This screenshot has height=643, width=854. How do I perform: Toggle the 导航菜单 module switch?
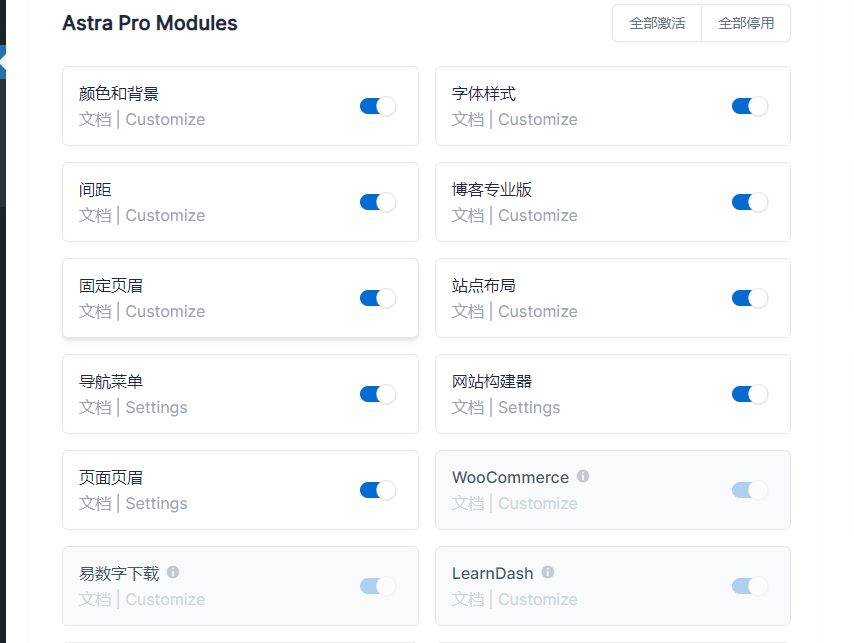tap(378, 394)
